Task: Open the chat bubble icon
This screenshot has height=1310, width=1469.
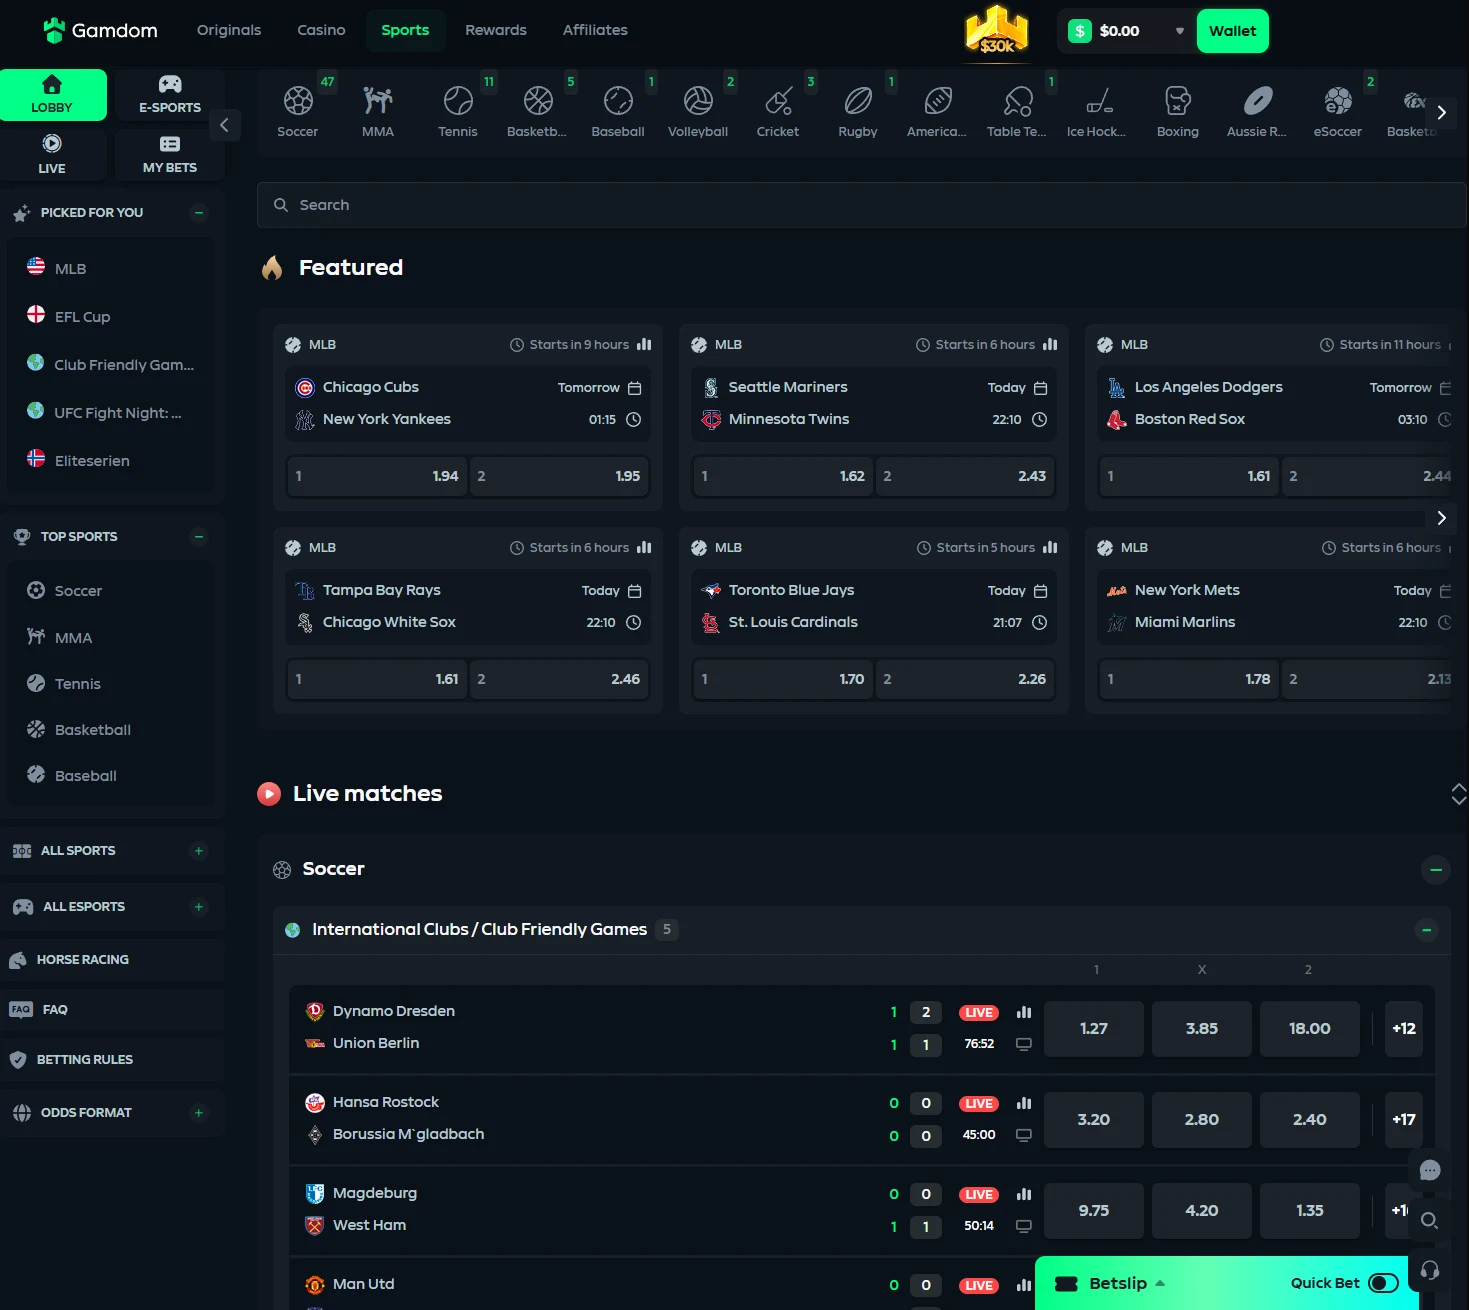Action: pyautogui.click(x=1430, y=1170)
